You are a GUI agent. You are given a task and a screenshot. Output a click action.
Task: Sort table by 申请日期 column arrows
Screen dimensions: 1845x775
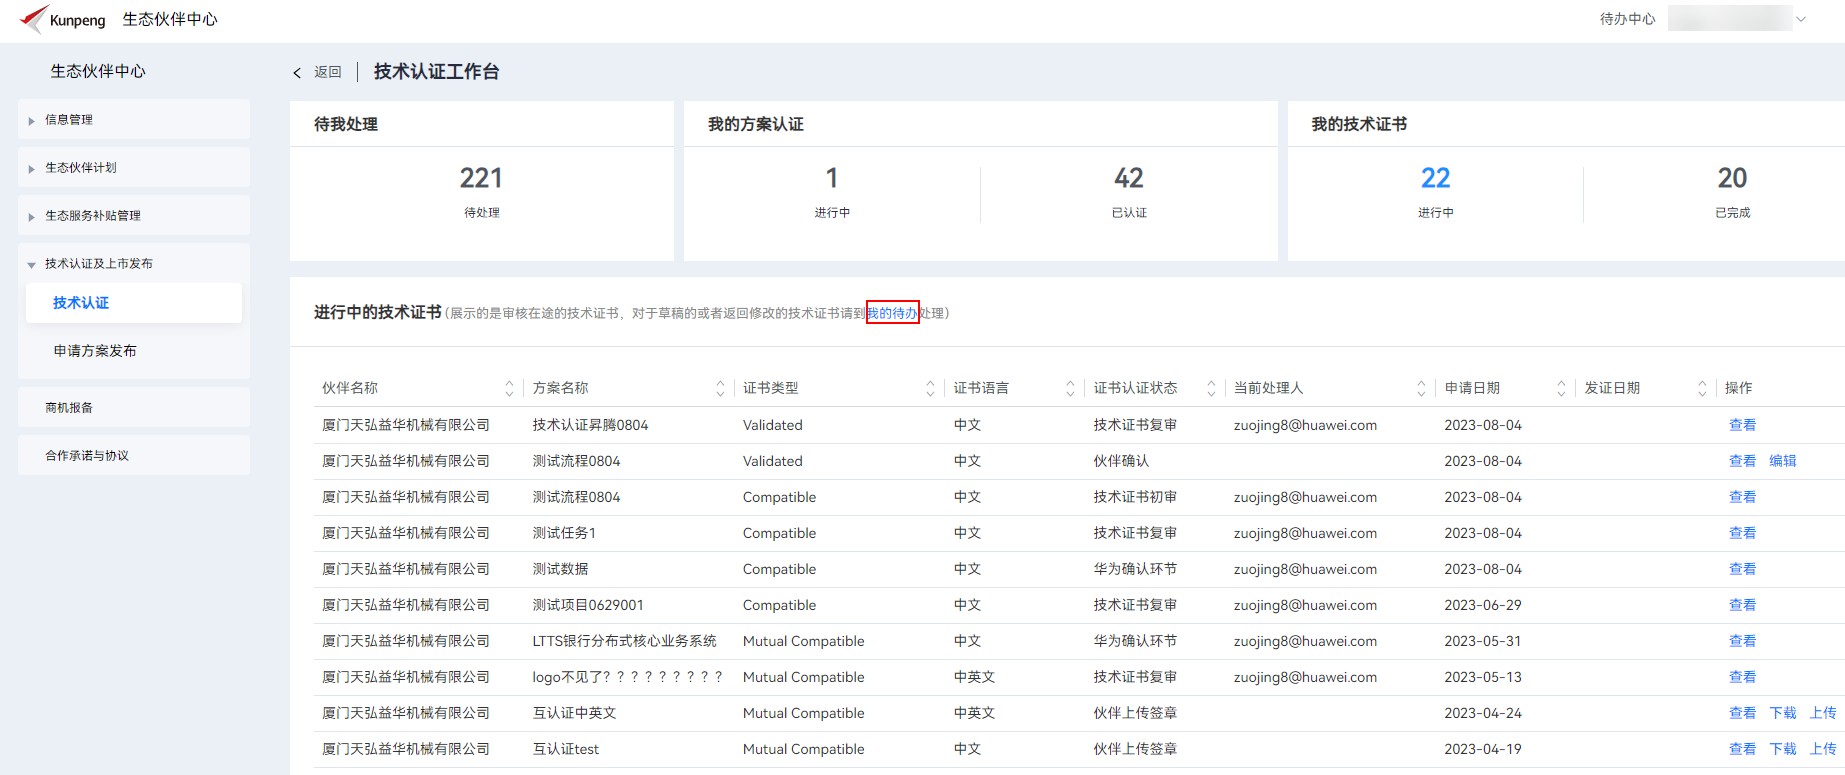tap(1561, 388)
